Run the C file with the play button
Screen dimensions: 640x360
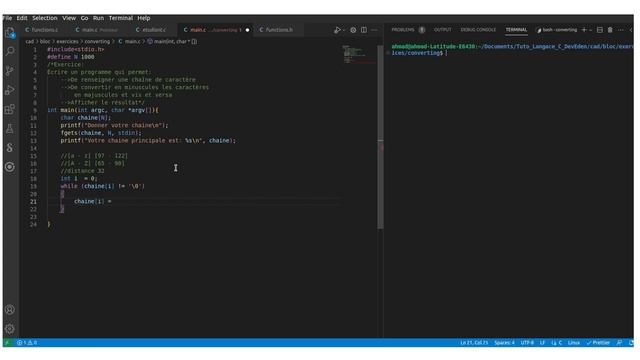tap(337, 30)
